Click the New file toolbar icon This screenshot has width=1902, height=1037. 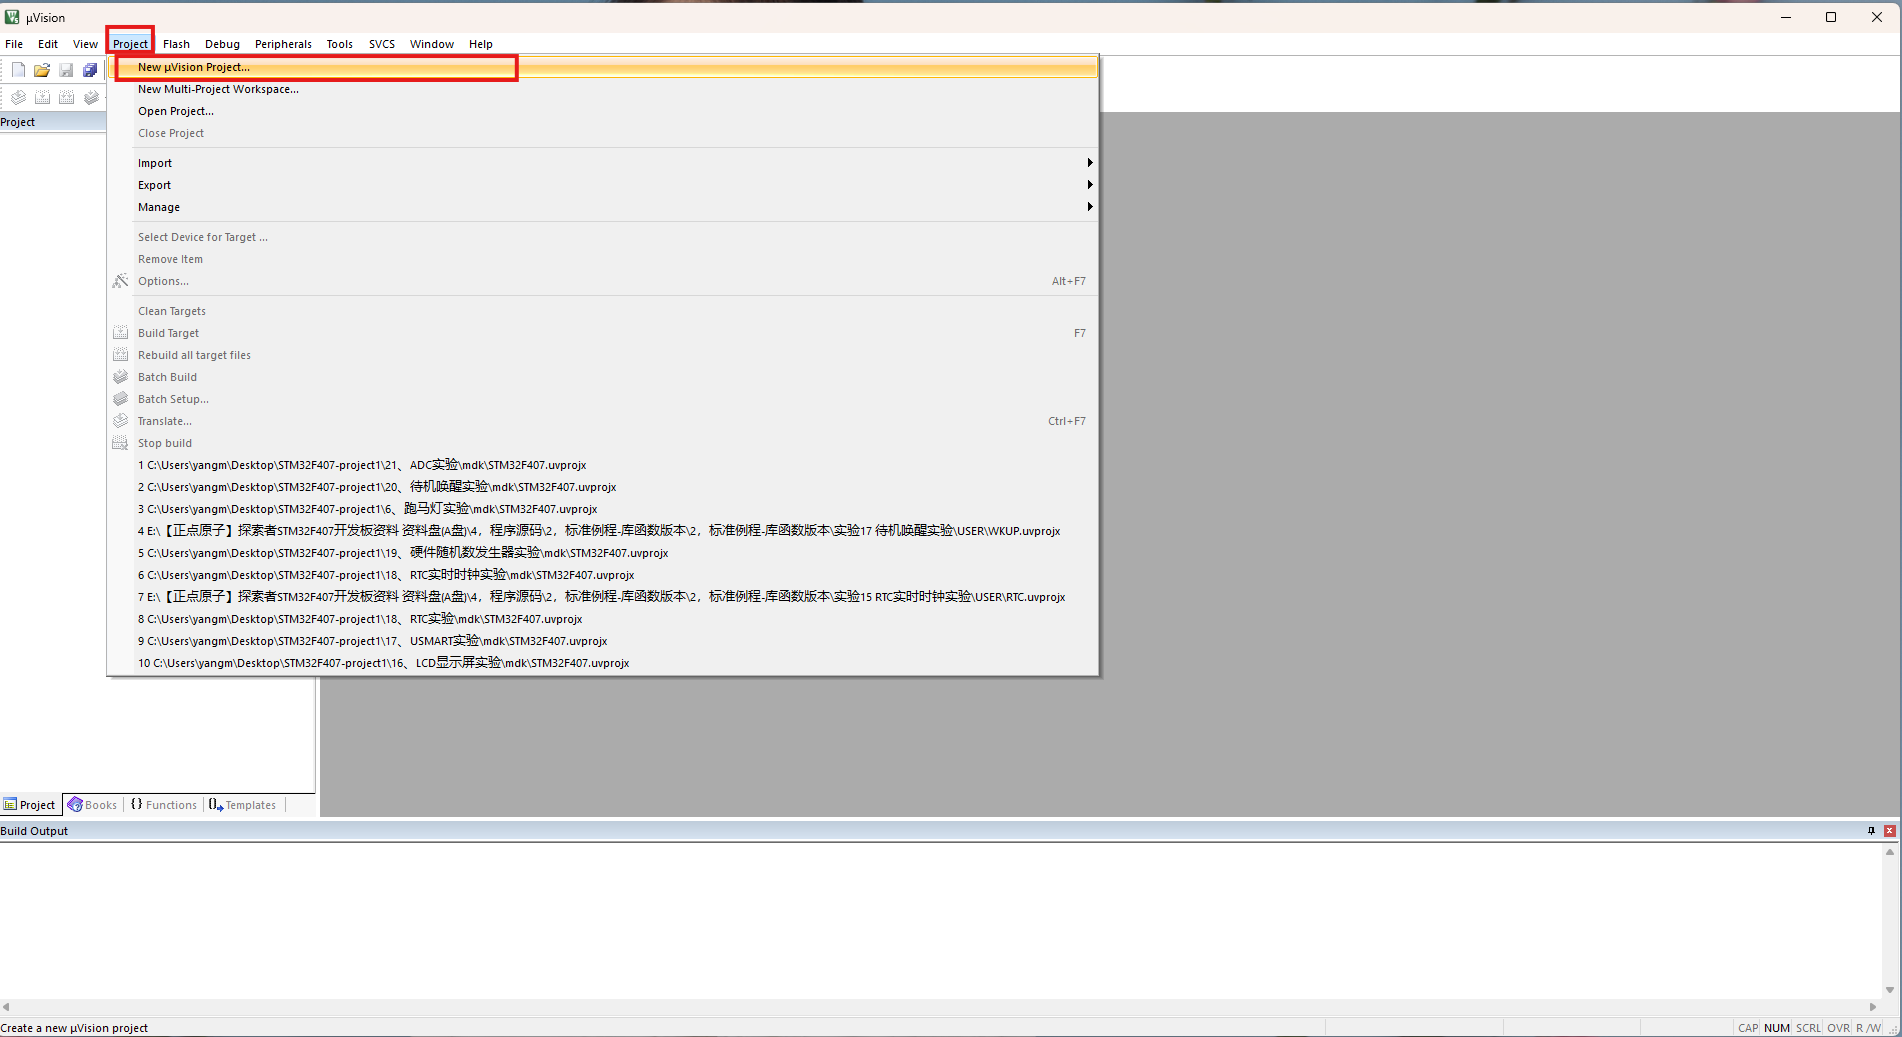pyautogui.click(x=18, y=70)
